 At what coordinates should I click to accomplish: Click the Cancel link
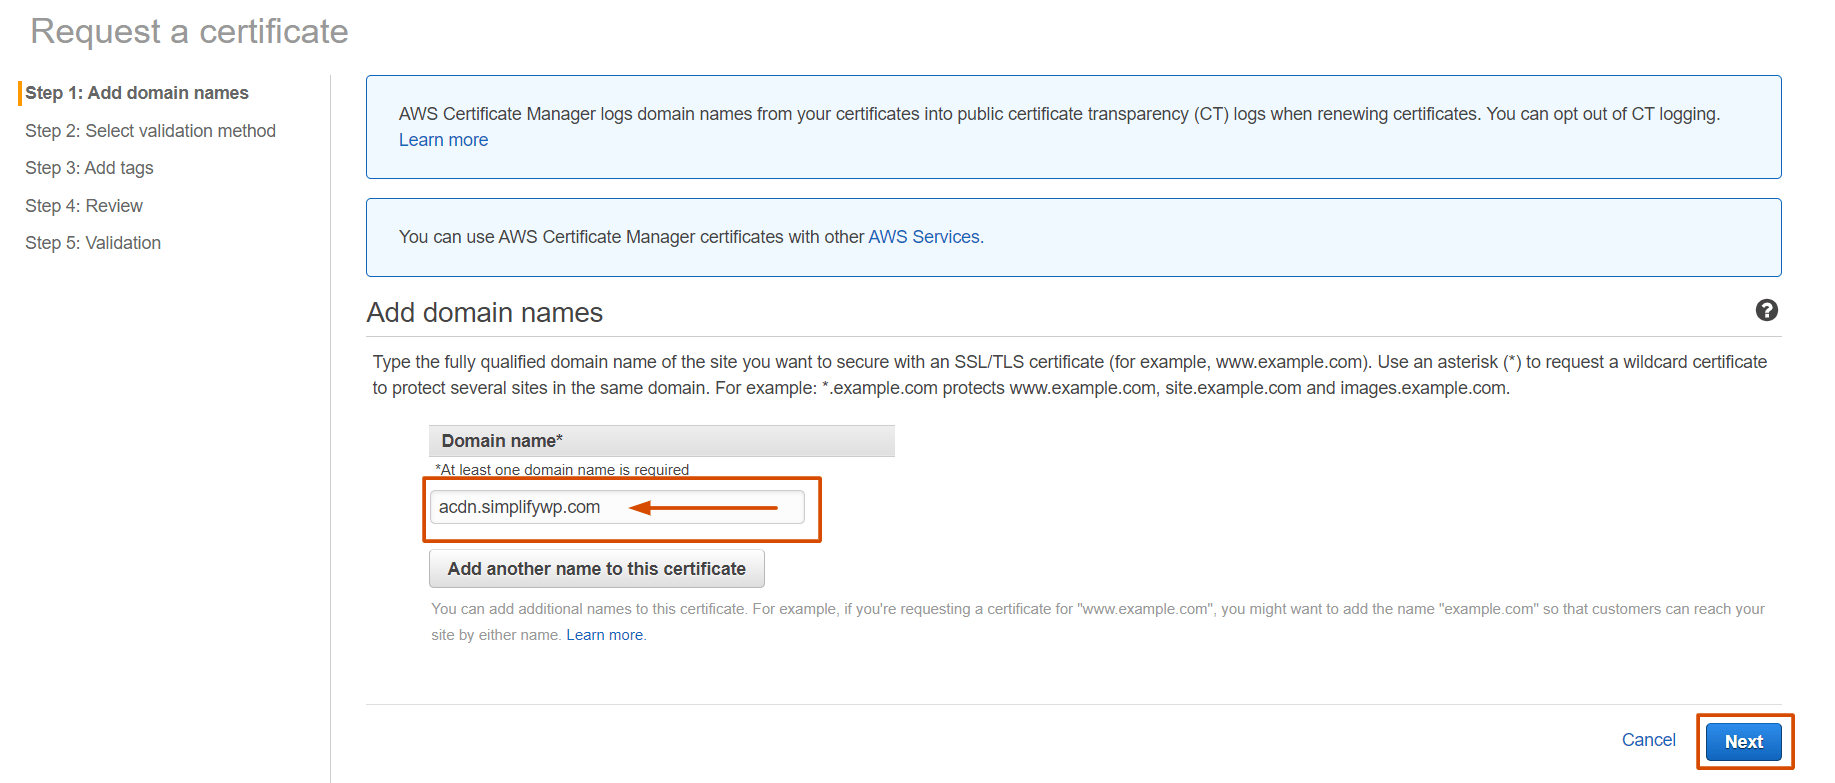click(x=1648, y=740)
